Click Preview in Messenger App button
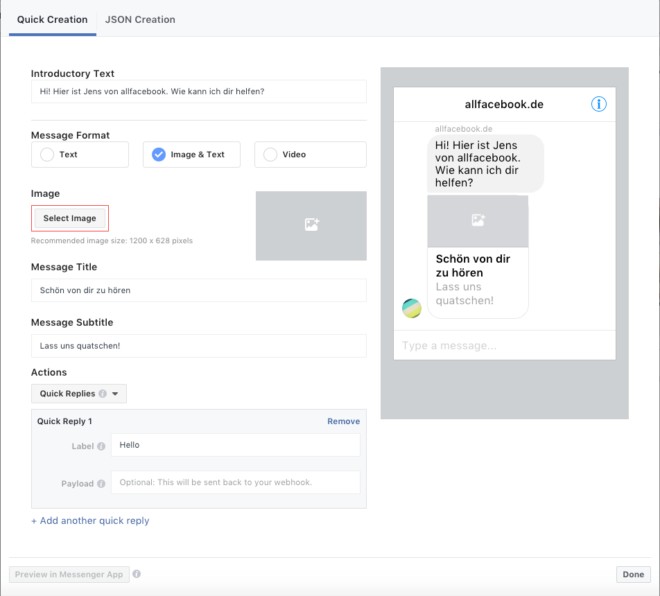This screenshot has height=596, width=660. (69, 575)
